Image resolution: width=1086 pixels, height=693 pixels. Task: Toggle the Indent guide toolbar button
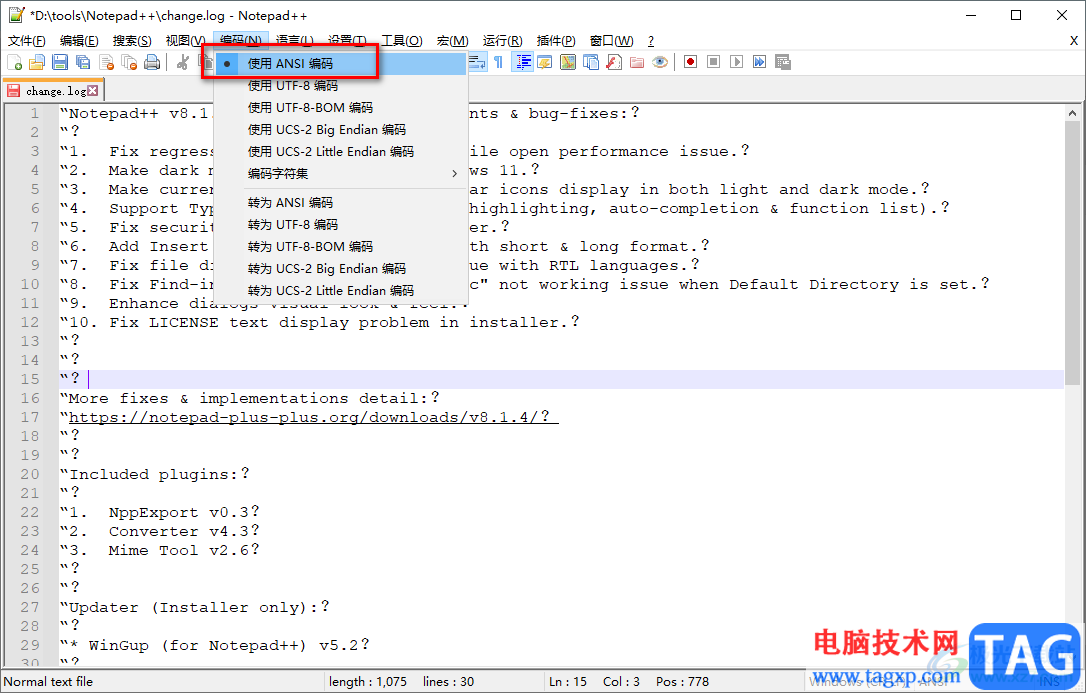point(522,62)
